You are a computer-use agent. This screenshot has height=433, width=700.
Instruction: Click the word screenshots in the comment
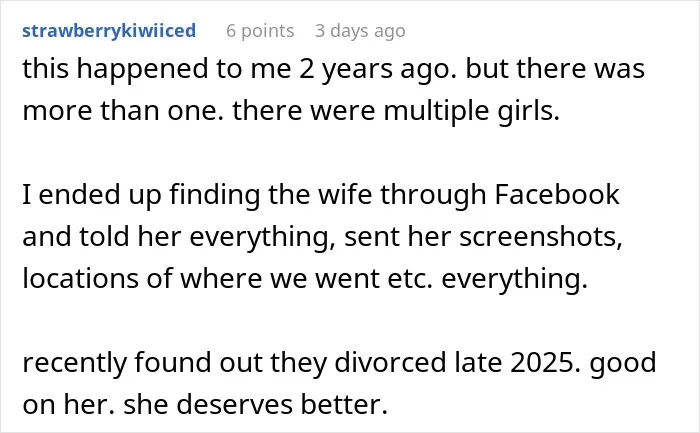pyautogui.click(x=541, y=237)
